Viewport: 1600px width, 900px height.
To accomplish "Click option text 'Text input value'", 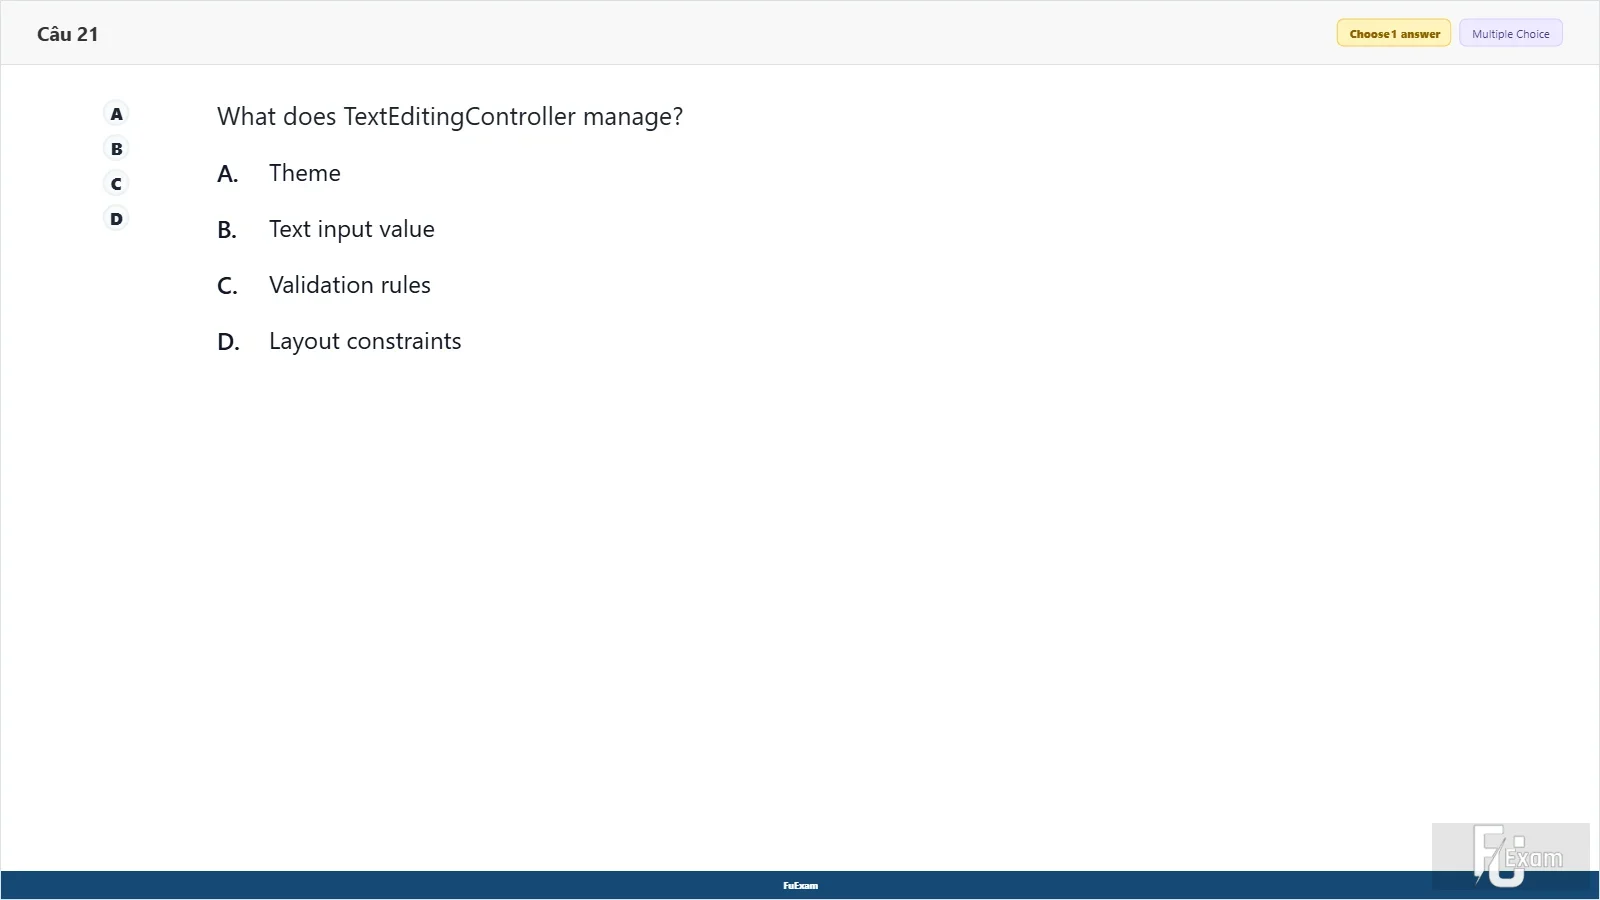I will pos(352,230).
